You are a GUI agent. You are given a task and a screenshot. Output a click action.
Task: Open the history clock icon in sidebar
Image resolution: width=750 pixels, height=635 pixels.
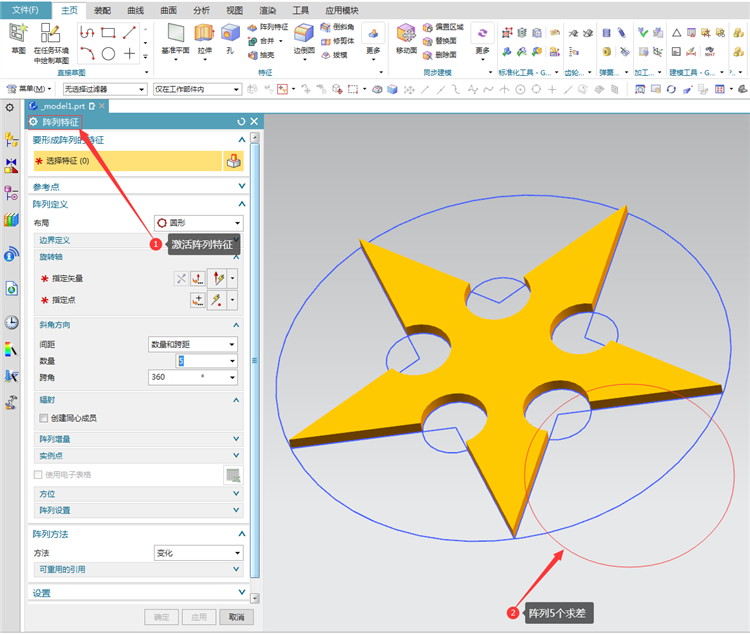(11, 322)
